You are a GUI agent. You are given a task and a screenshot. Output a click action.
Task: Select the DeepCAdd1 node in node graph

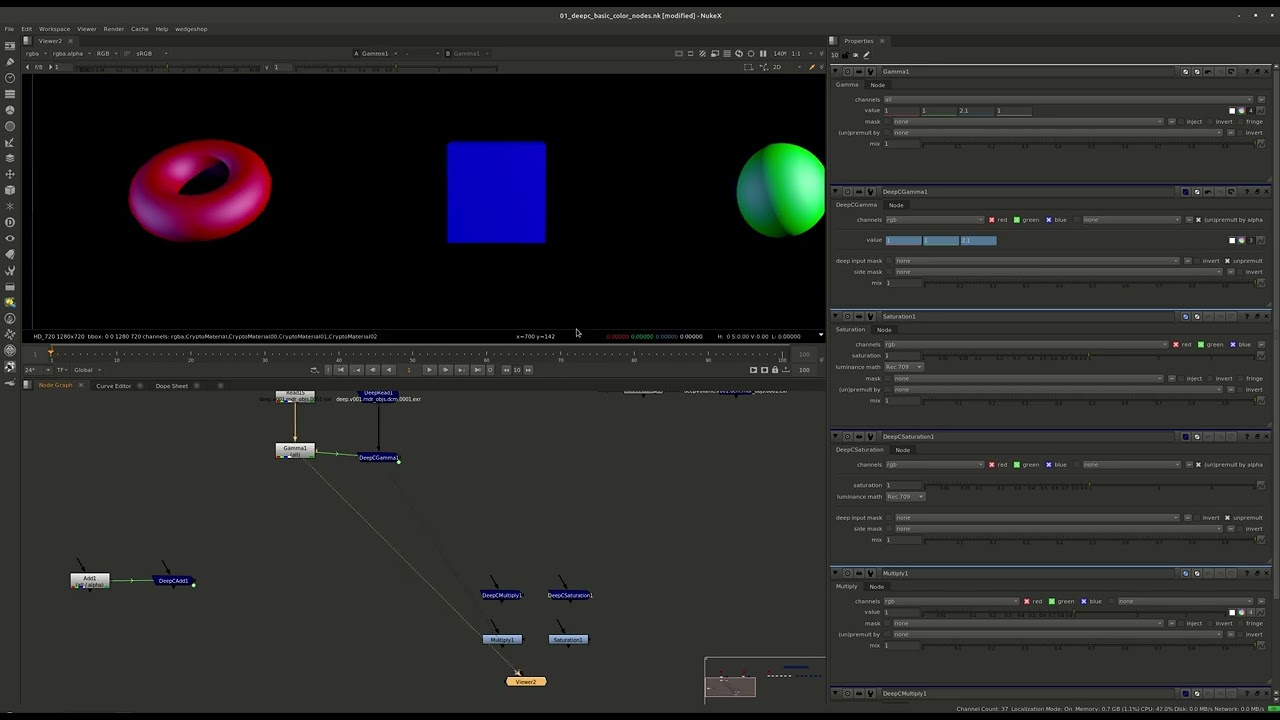click(x=173, y=581)
